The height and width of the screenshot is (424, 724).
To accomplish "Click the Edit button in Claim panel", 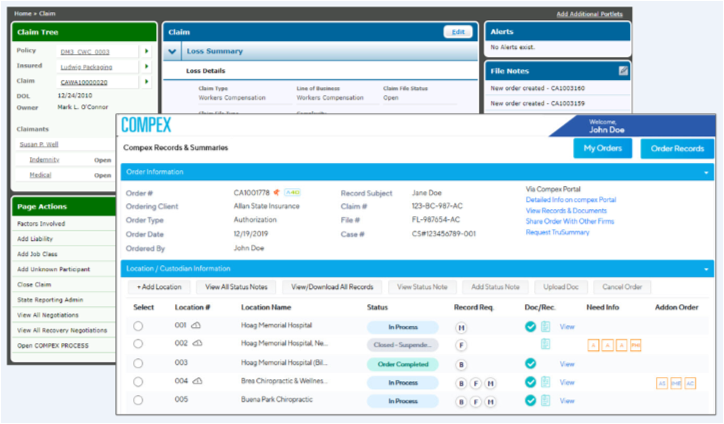I will pyautogui.click(x=458, y=32).
